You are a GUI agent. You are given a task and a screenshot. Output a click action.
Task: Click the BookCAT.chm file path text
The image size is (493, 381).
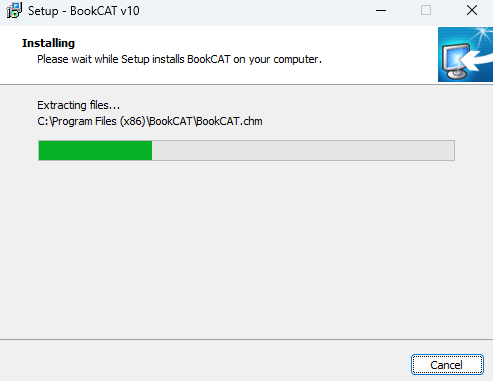(x=150, y=121)
